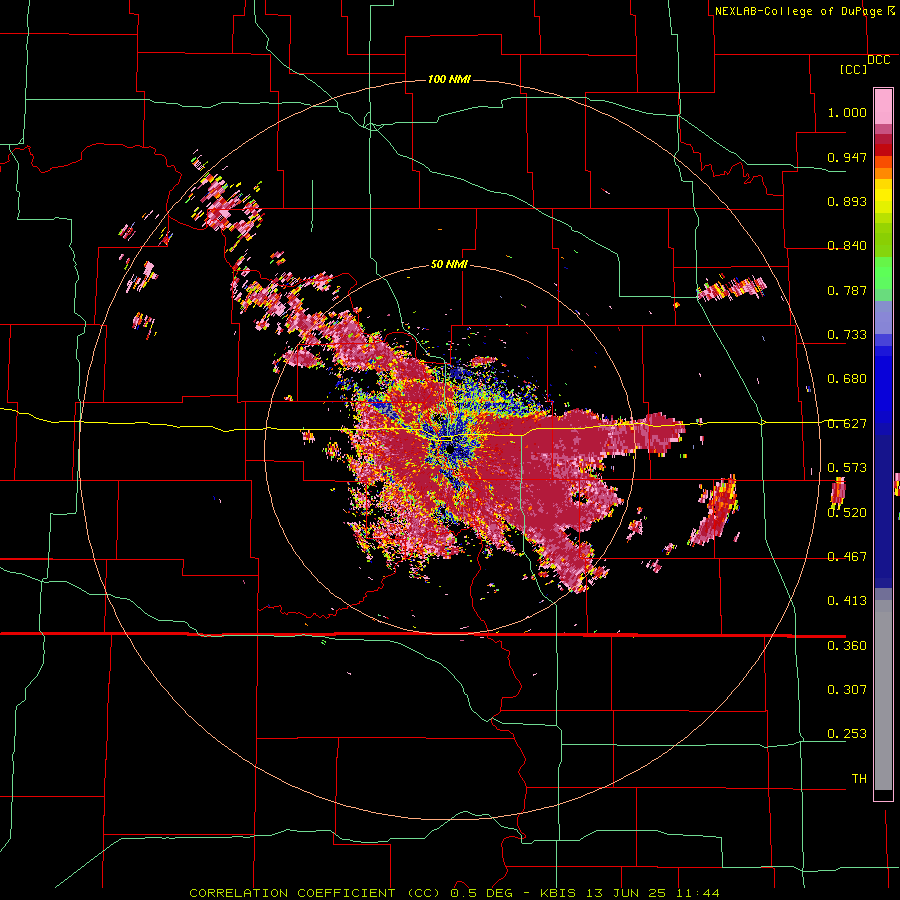Click the 100 NMI range ring label

[x=449, y=79]
